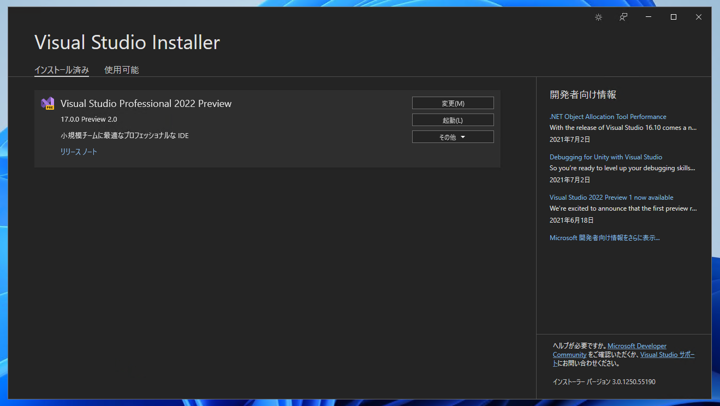Click the Visual Studio Installer title heading
Viewport: 720px width, 406px height.
pyautogui.click(x=127, y=42)
